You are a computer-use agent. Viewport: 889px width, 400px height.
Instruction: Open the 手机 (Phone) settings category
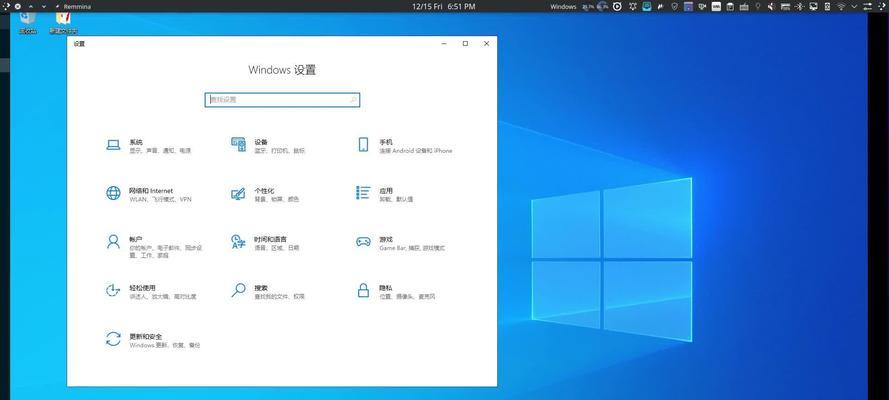(404, 146)
